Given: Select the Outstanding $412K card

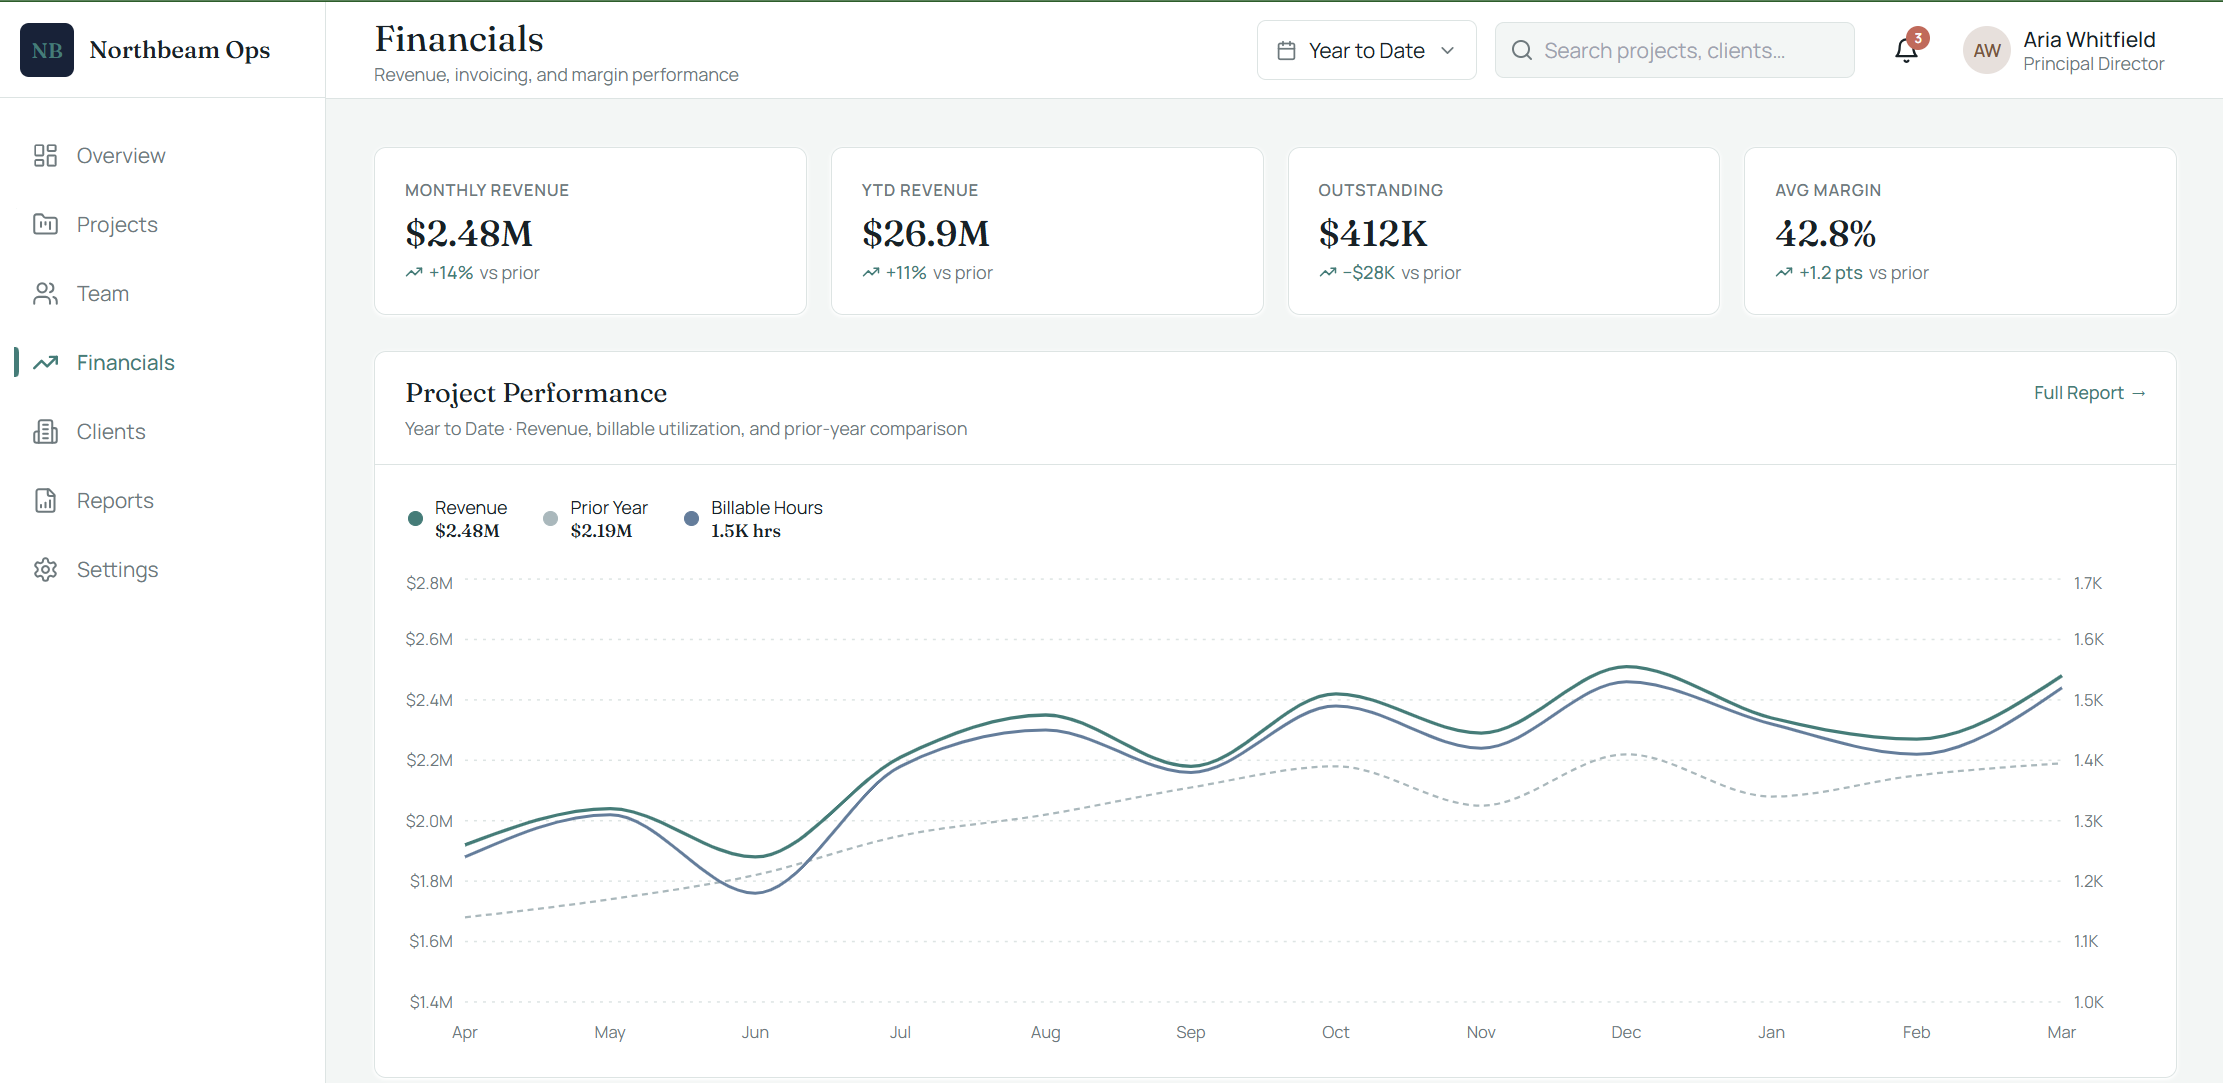Looking at the screenshot, I should [1504, 231].
